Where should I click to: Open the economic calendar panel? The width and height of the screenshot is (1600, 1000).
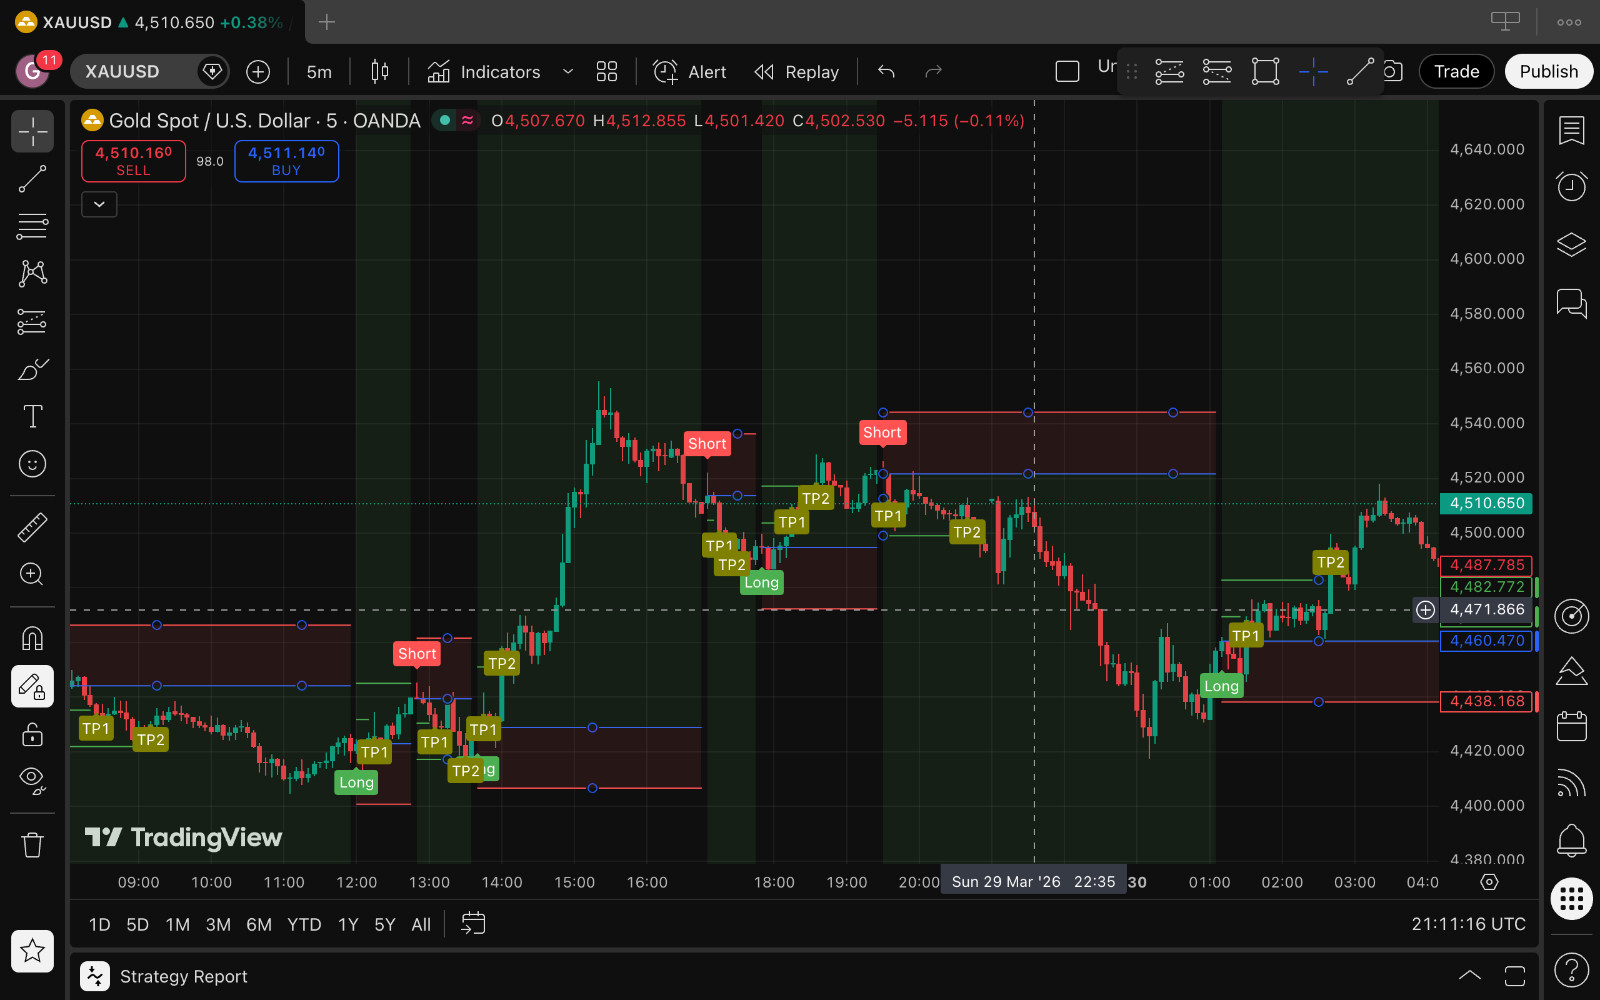tap(1571, 726)
